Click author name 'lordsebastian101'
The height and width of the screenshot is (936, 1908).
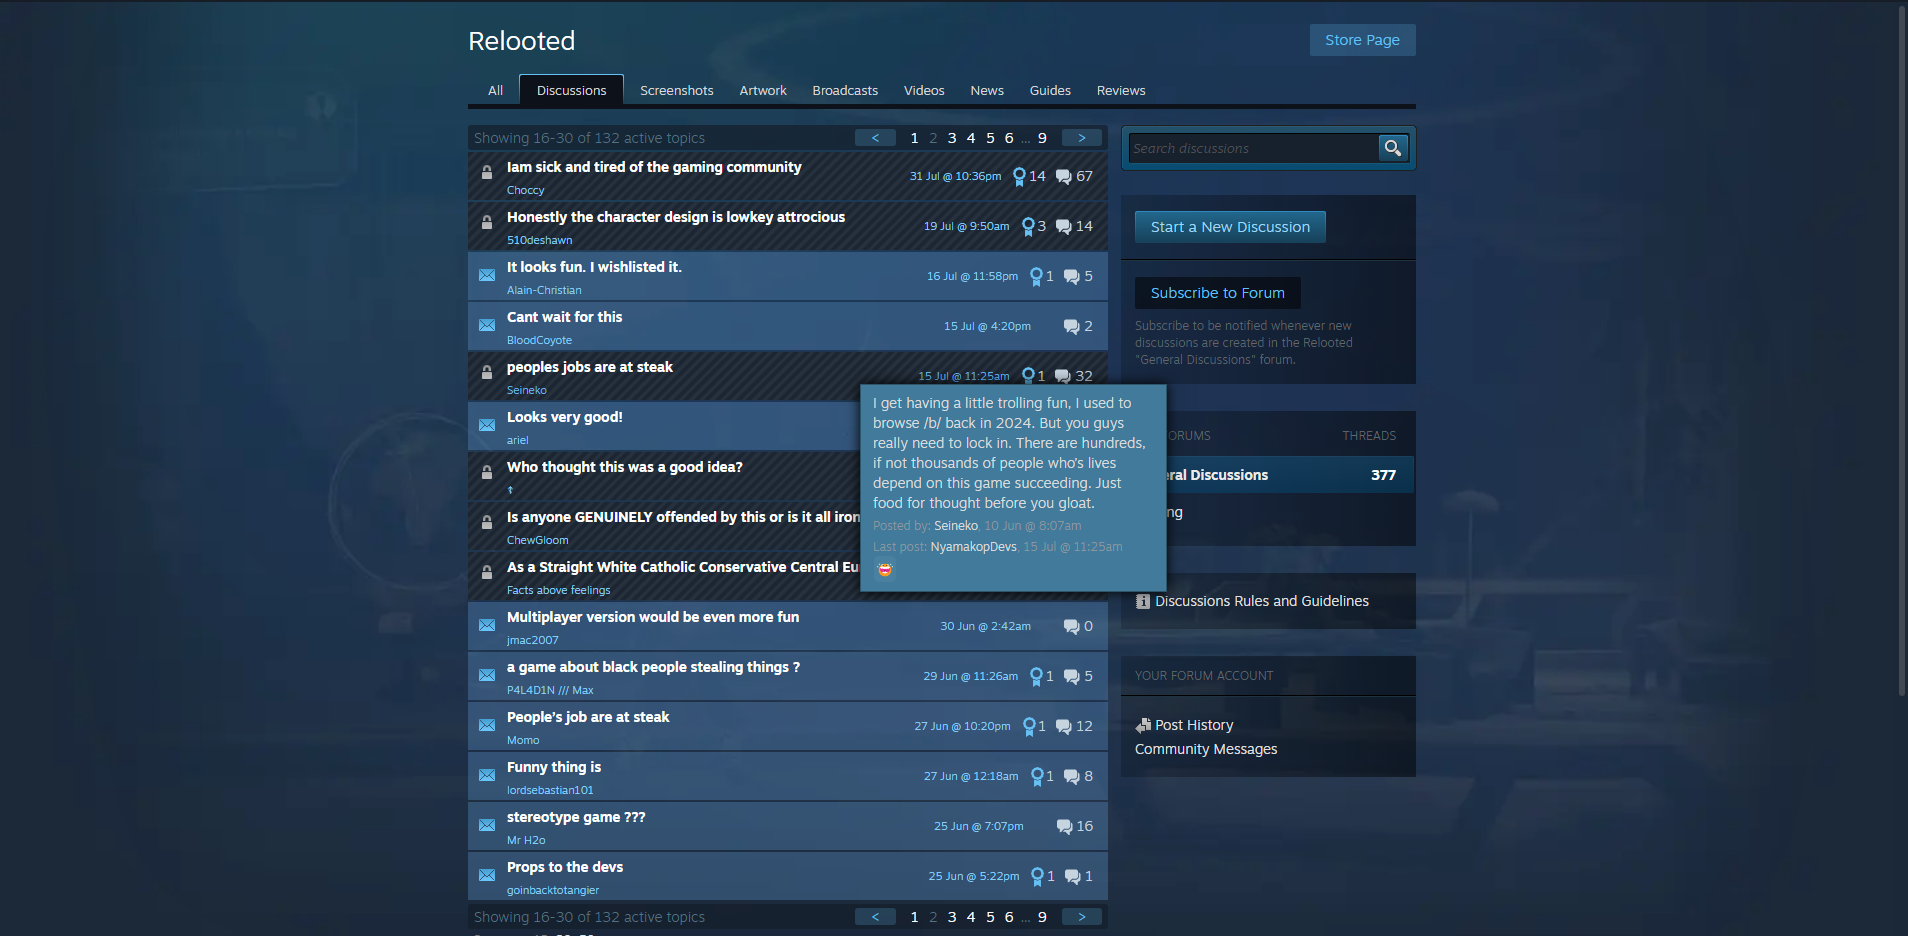[550, 790]
